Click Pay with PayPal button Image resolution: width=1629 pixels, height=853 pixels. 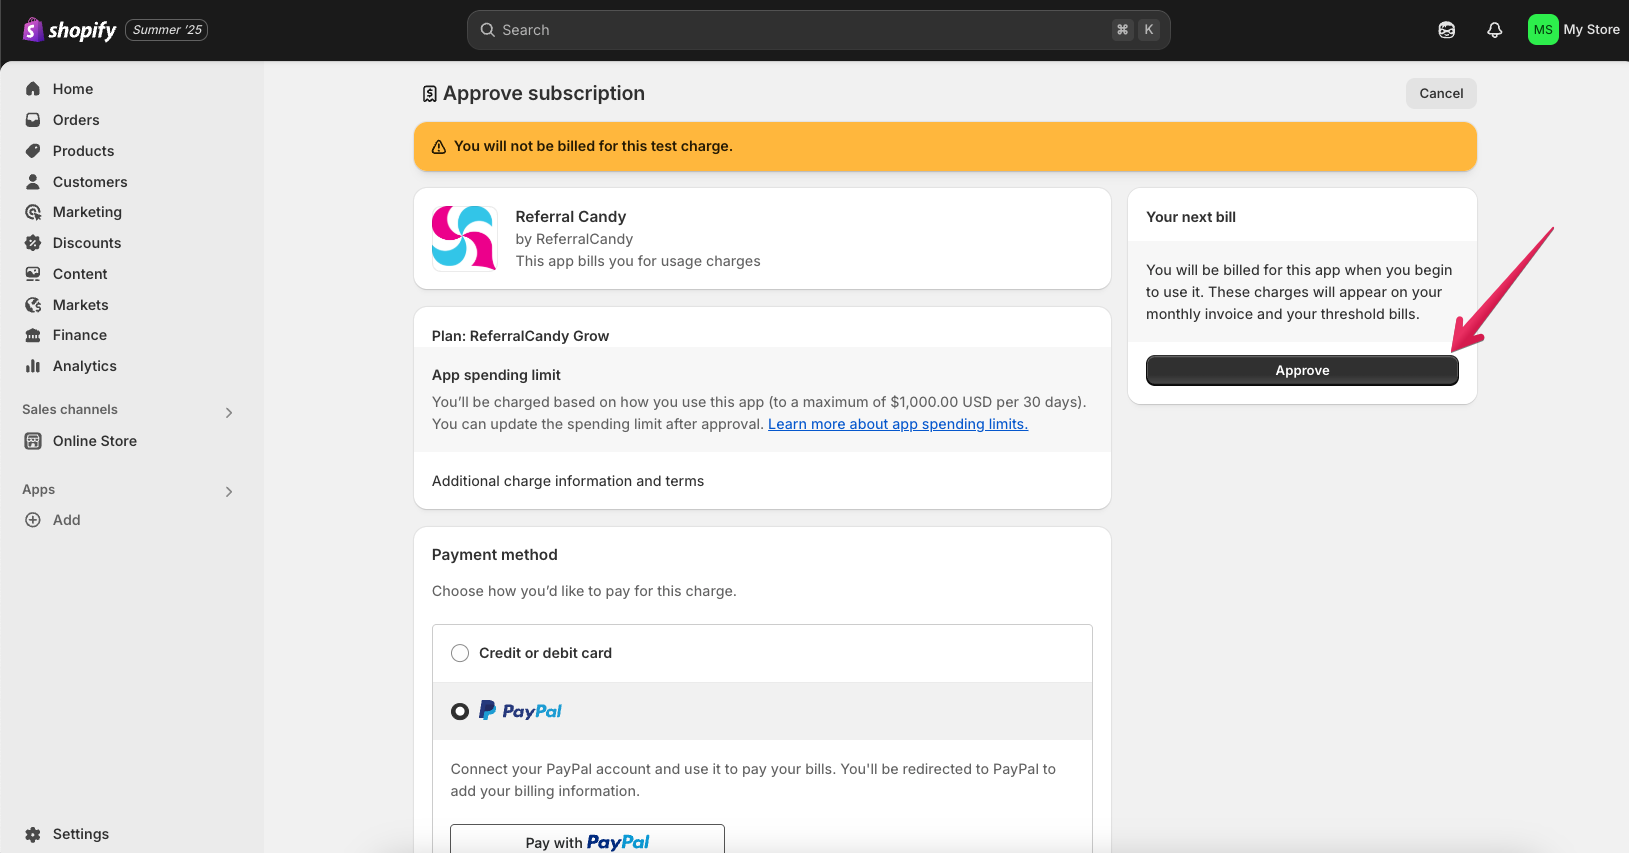(x=587, y=842)
